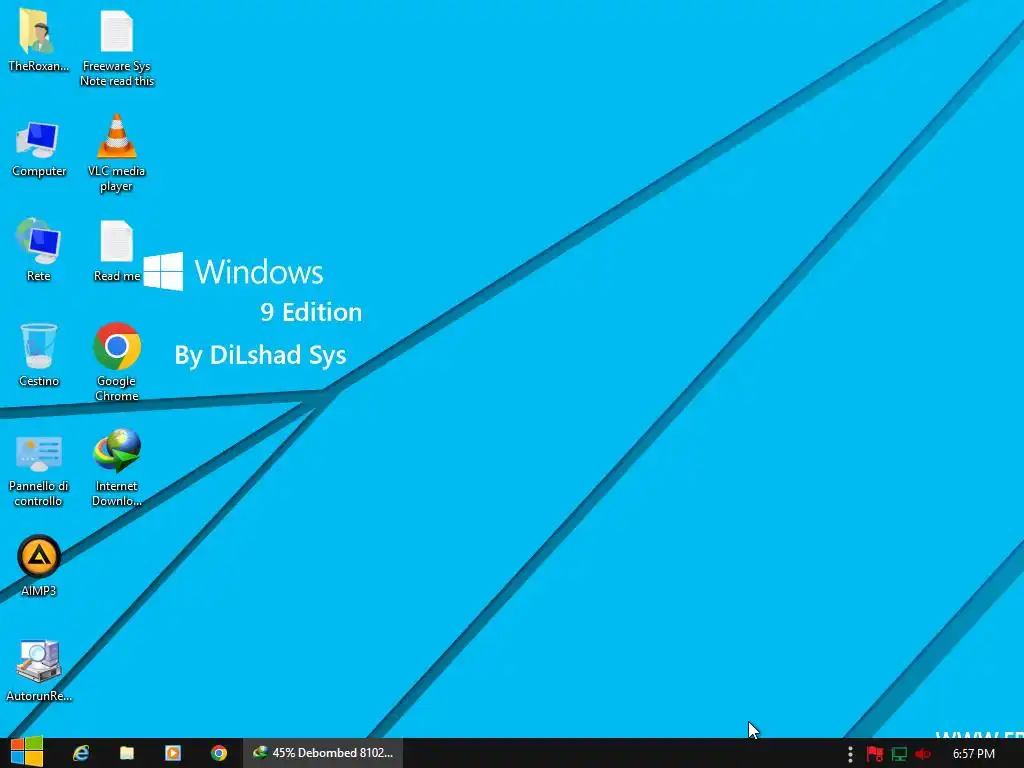Screen dimensions: 1024x768
Task: Open the Start menu button
Action: pos(27,752)
